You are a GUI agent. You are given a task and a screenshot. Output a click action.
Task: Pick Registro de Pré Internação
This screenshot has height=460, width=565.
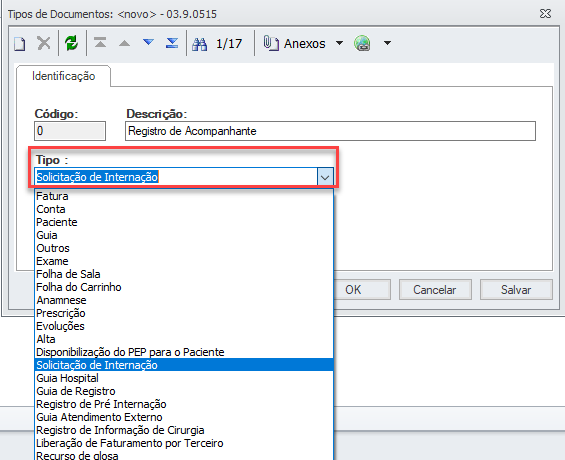tap(184, 404)
